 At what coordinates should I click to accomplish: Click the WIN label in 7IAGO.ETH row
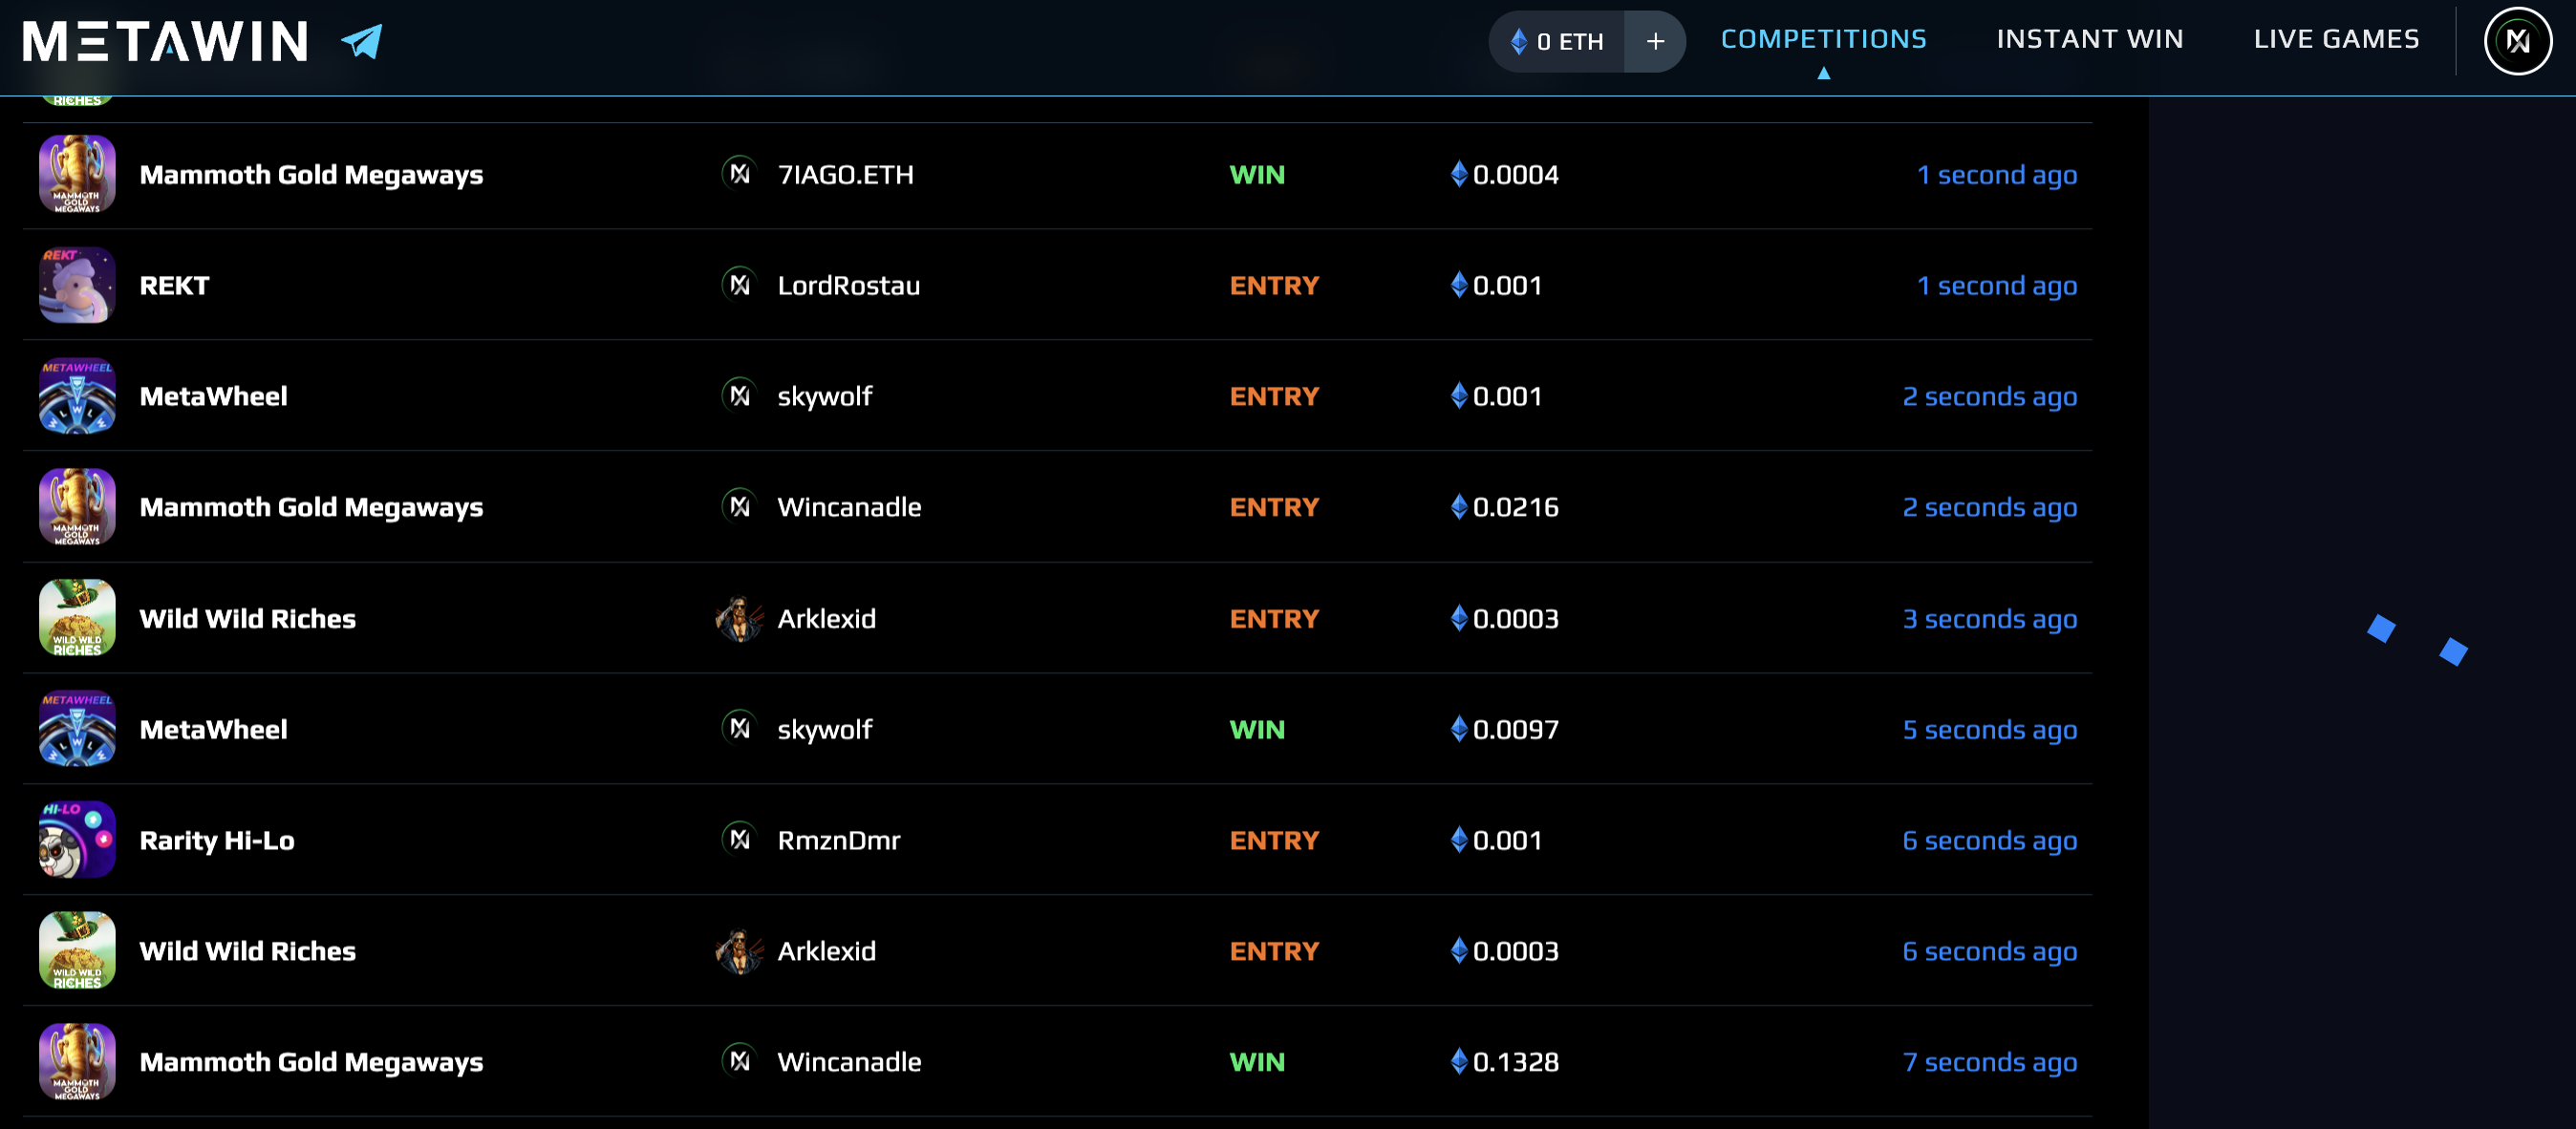click(1257, 175)
